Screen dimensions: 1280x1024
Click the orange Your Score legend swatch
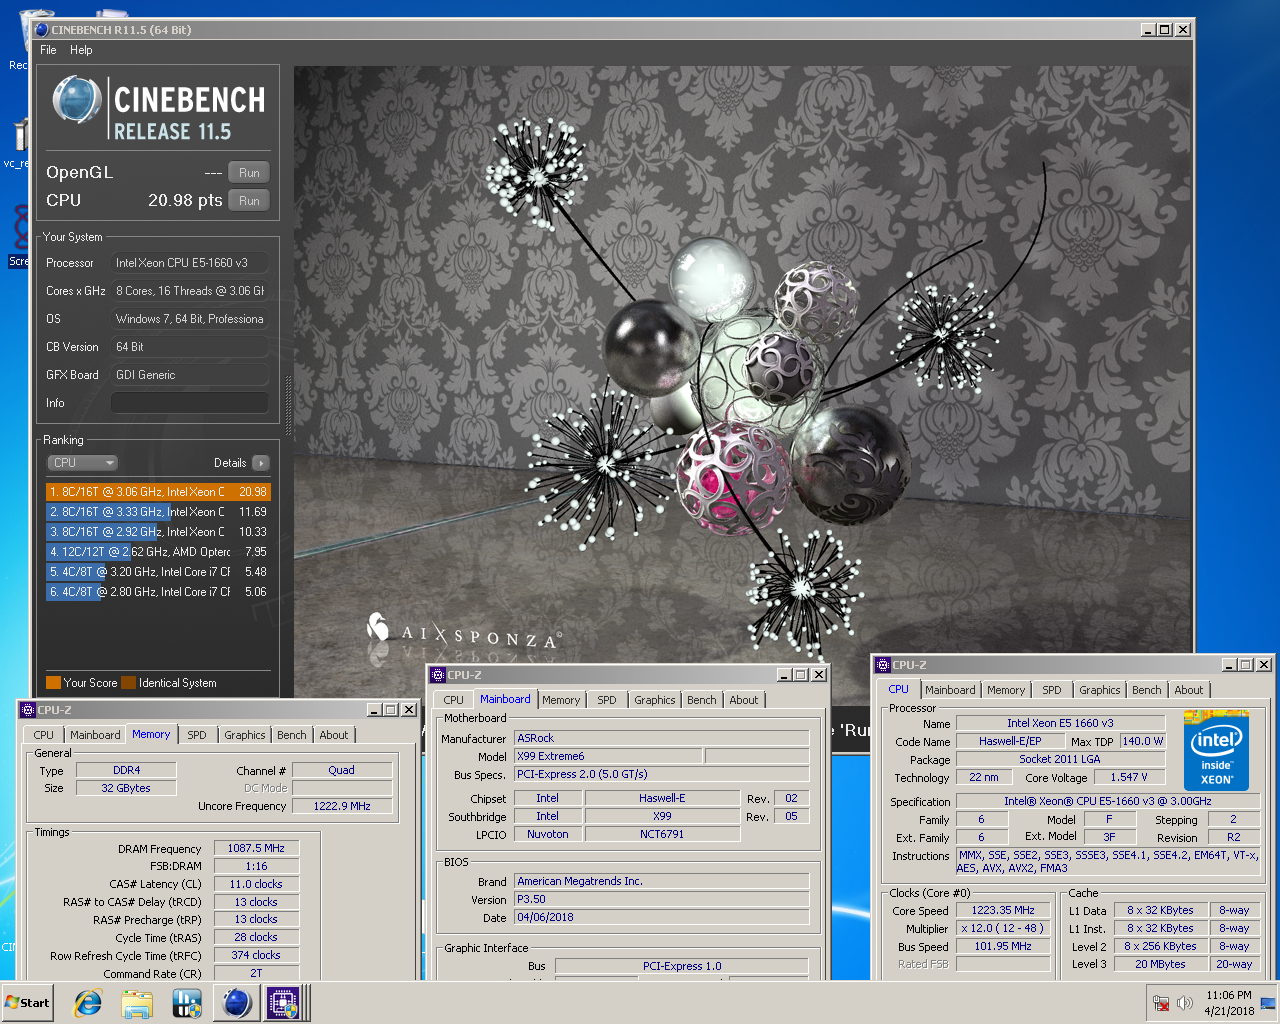[x=54, y=683]
